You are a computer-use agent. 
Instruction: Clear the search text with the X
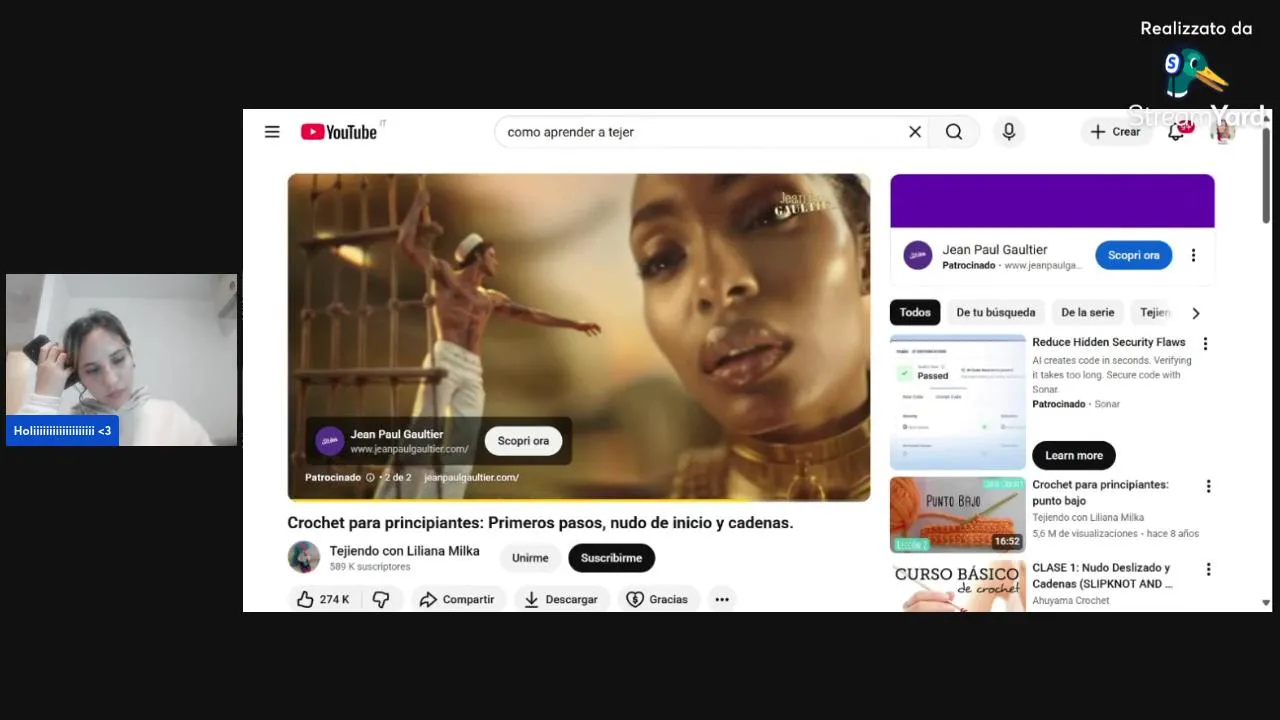[914, 132]
